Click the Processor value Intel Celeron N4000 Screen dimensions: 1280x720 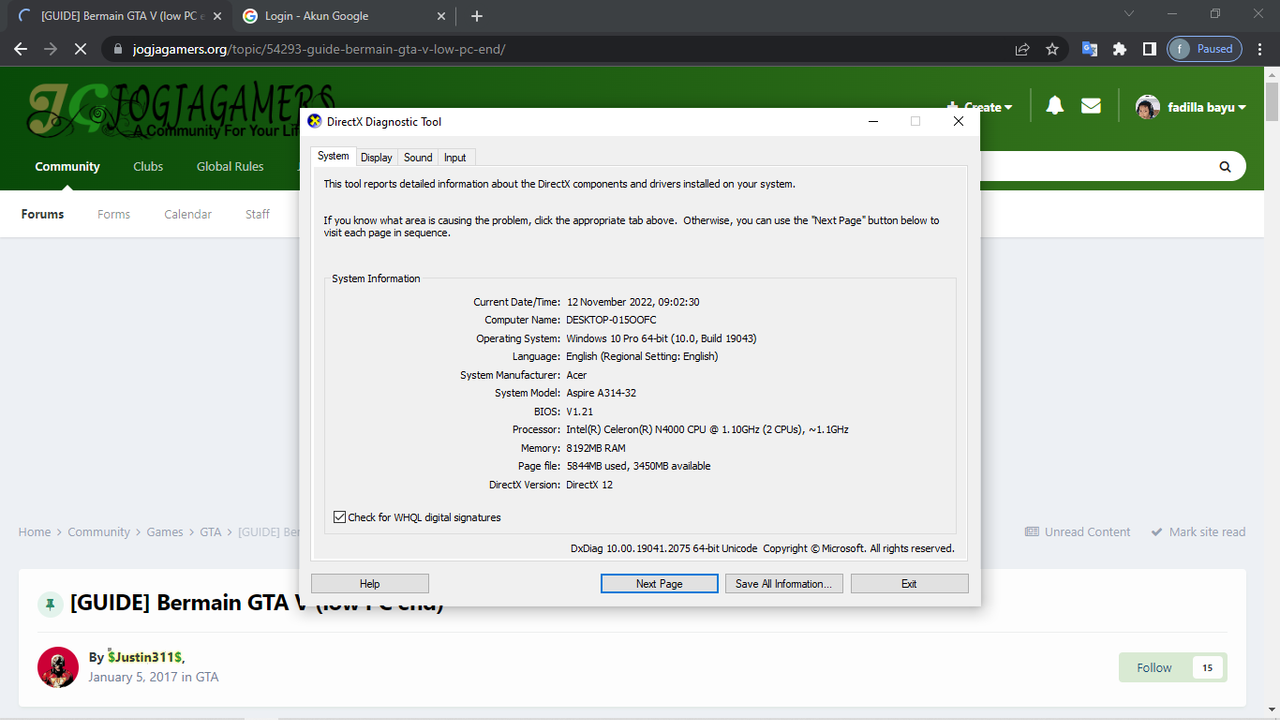pos(707,429)
